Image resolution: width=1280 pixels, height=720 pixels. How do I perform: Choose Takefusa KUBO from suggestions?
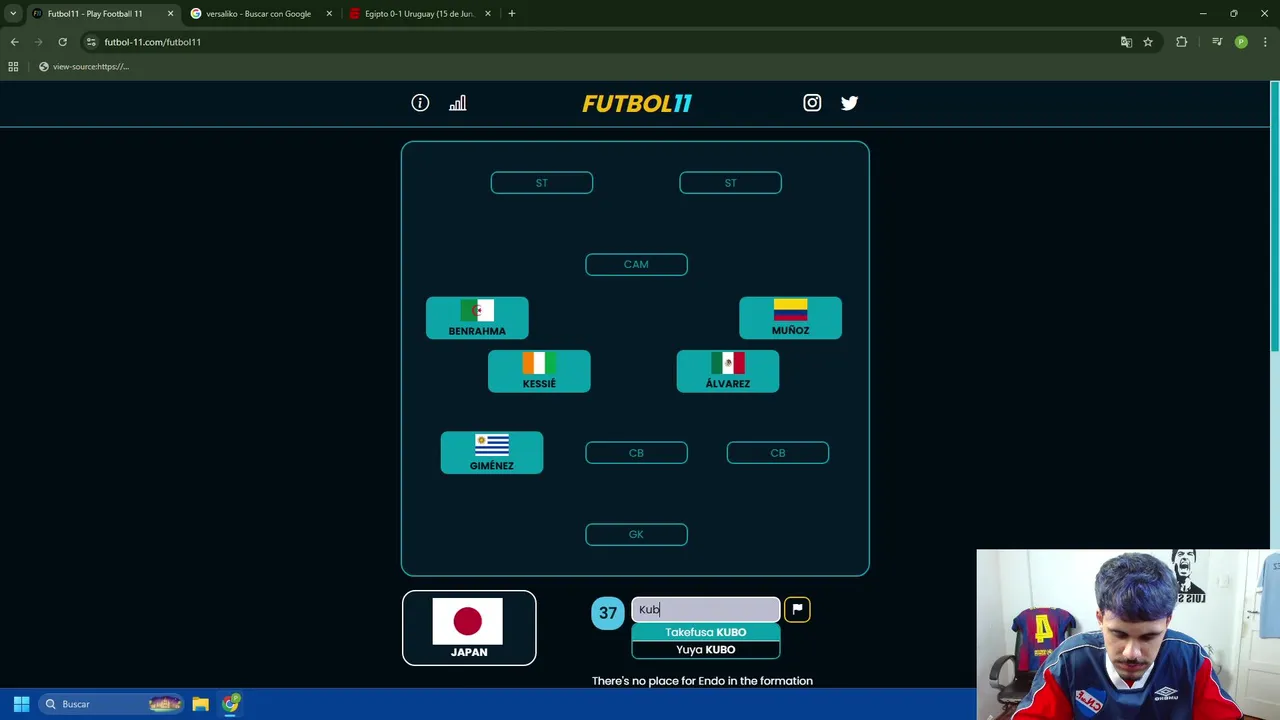point(705,632)
